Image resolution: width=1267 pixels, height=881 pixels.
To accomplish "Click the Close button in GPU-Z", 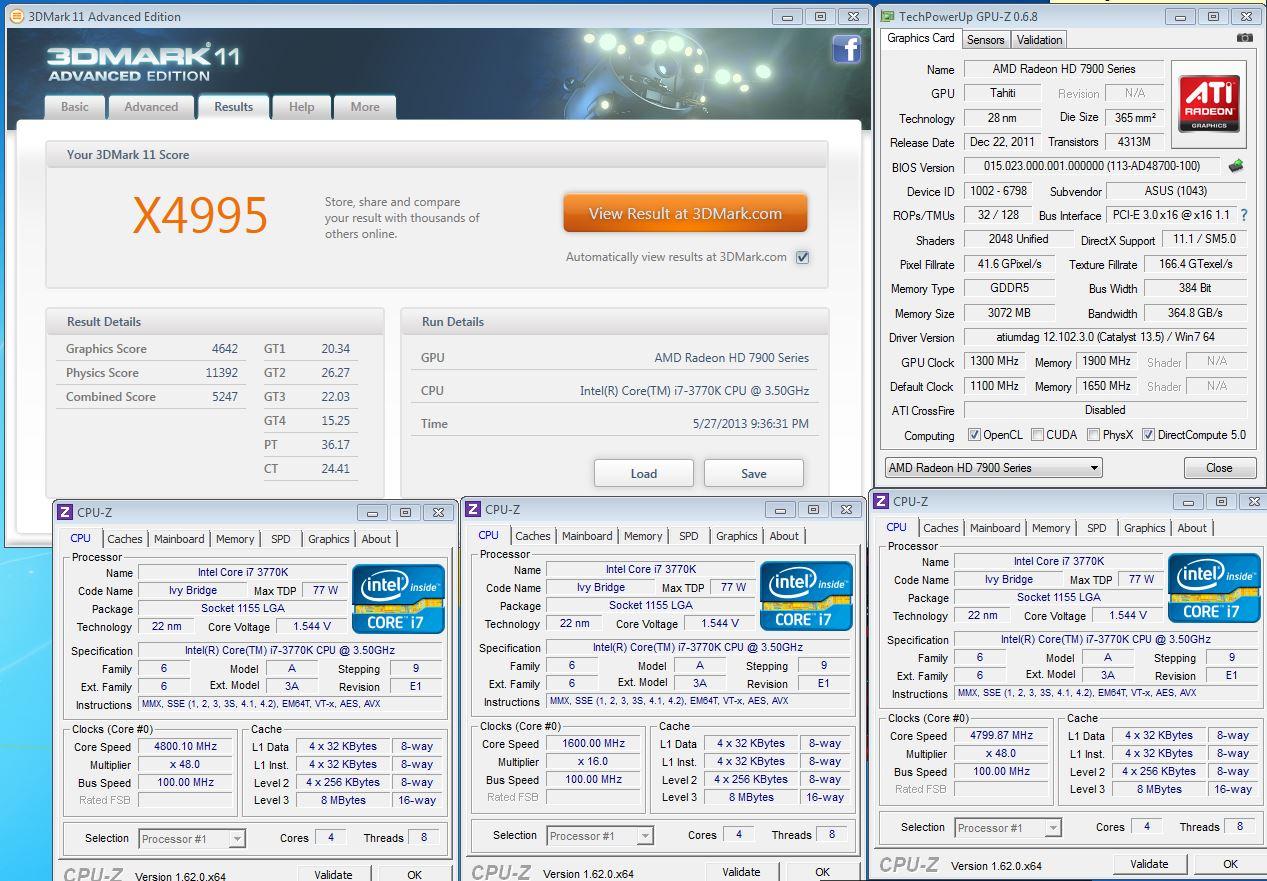I will pyautogui.click(x=1219, y=467).
